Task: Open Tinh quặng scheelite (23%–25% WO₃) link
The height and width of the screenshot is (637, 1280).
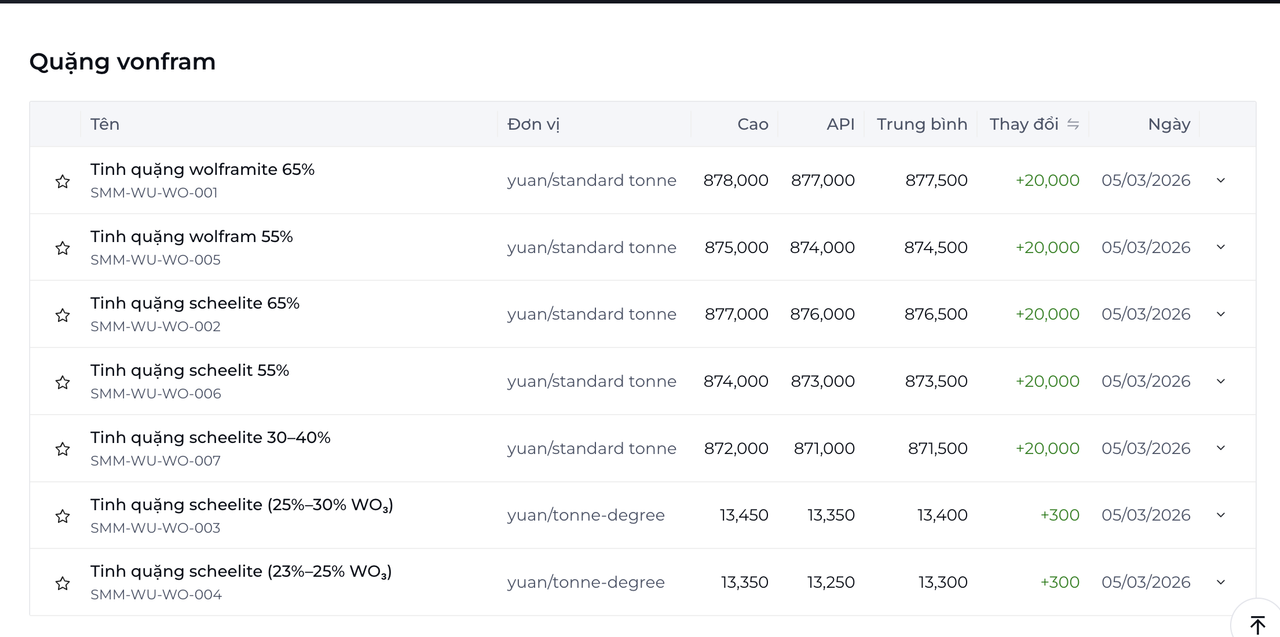Action: (241, 572)
